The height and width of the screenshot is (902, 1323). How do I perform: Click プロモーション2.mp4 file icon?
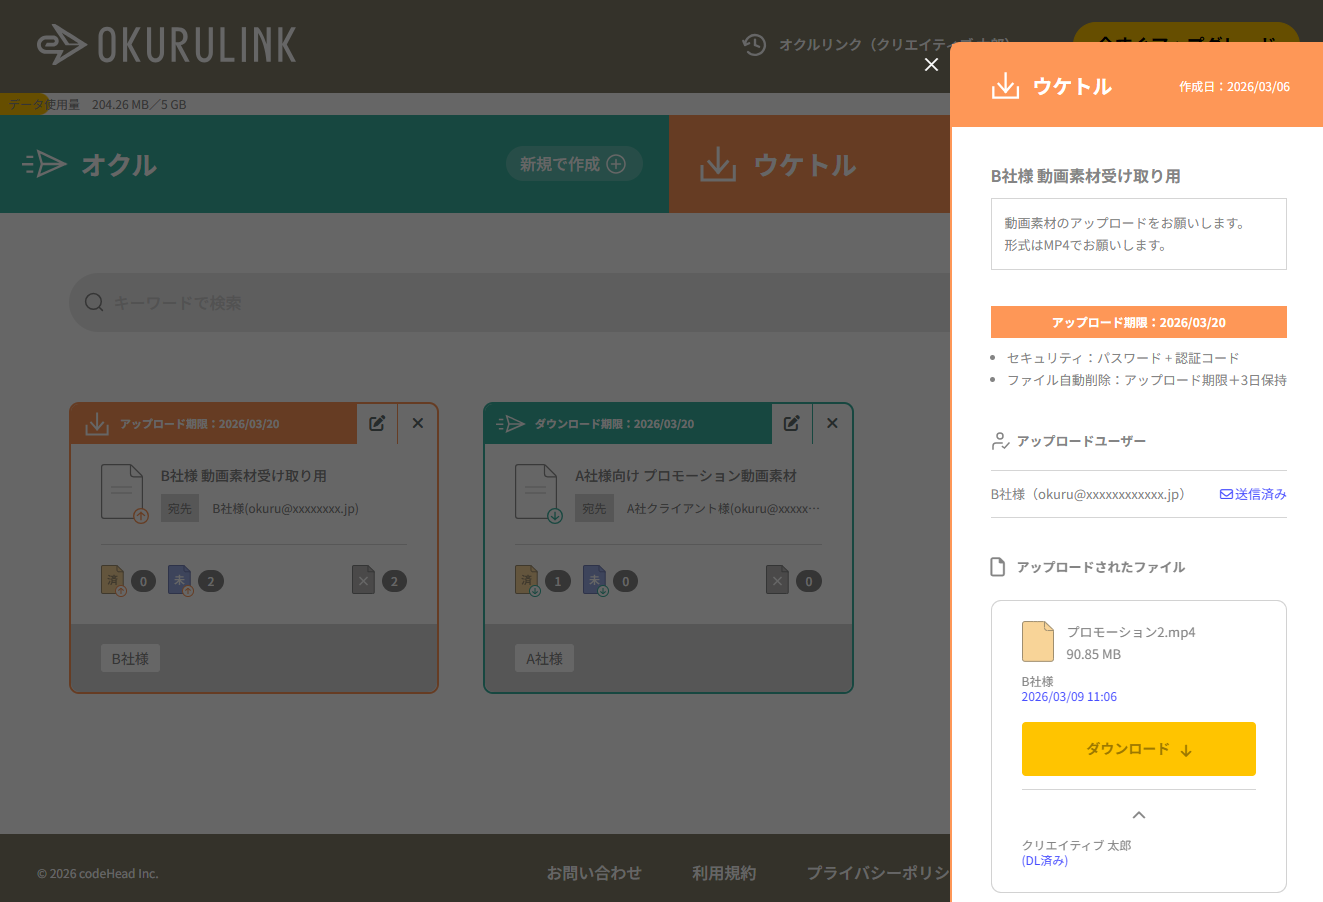pos(1038,641)
